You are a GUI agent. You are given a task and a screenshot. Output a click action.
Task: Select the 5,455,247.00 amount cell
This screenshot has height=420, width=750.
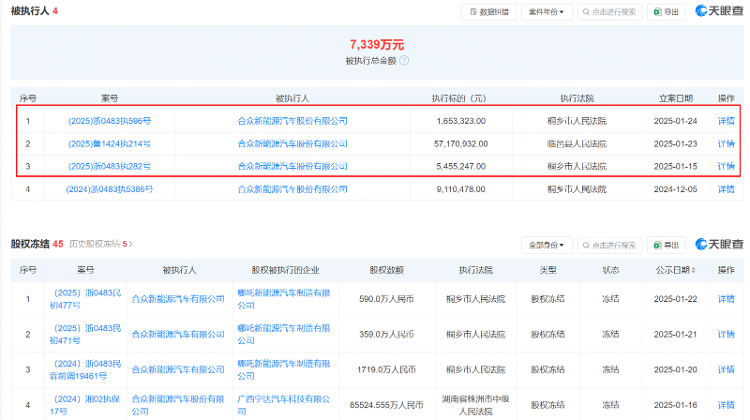click(x=461, y=166)
